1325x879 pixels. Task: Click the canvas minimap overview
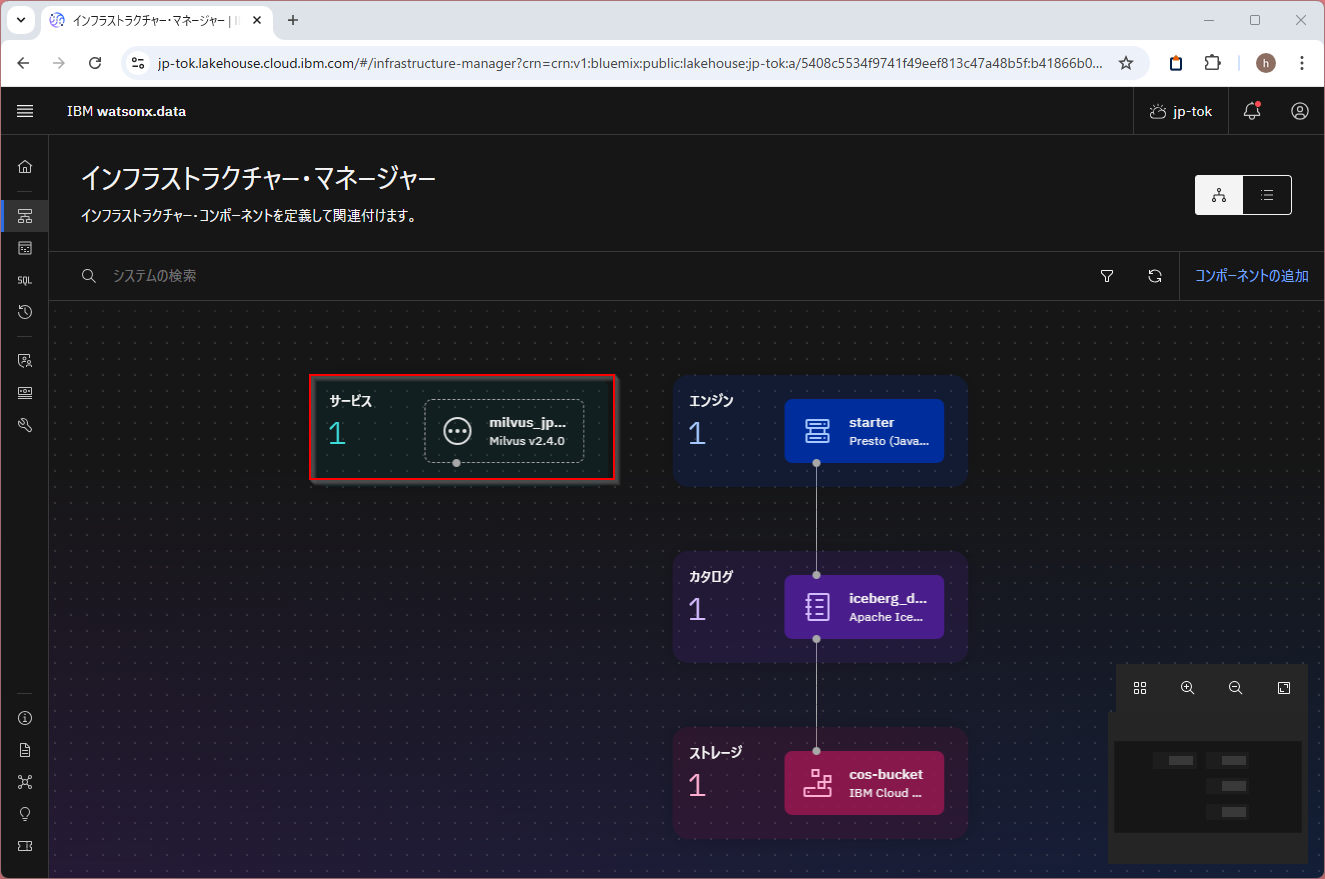(x=1208, y=787)
